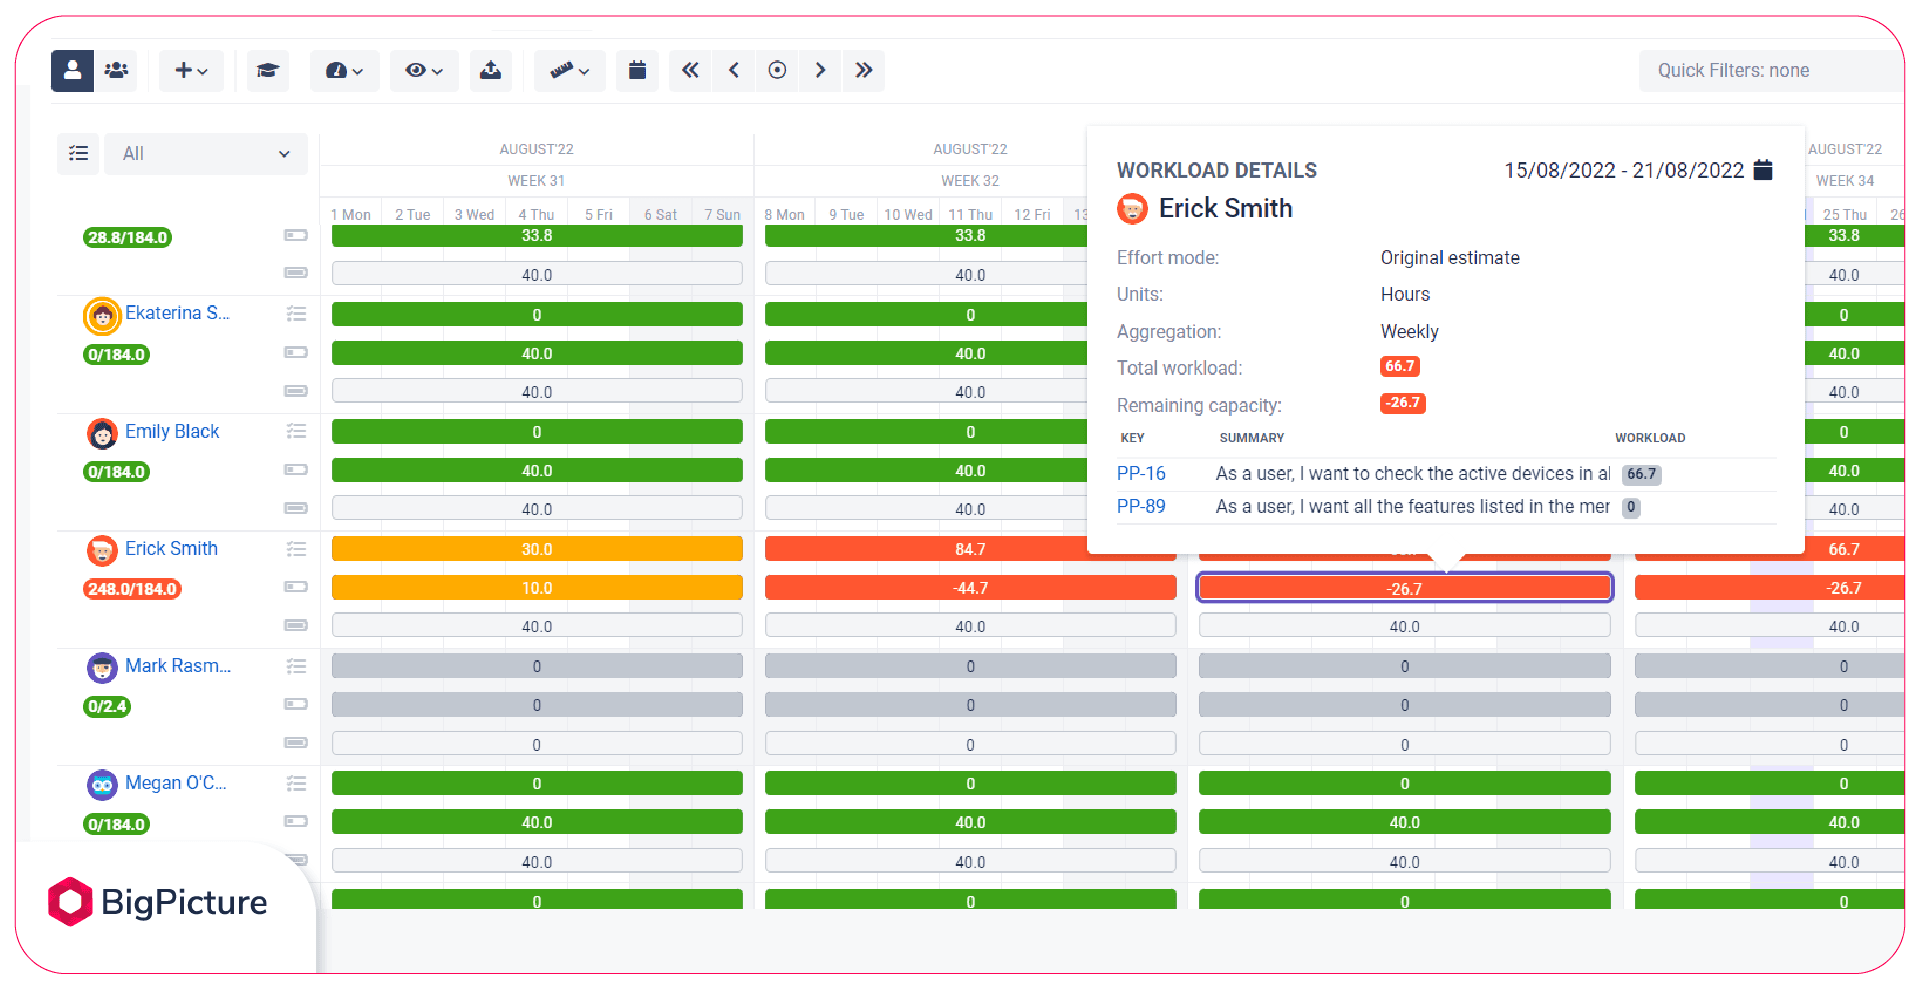
Task: Open issue PP-16 link
Action: (1141, 474)
